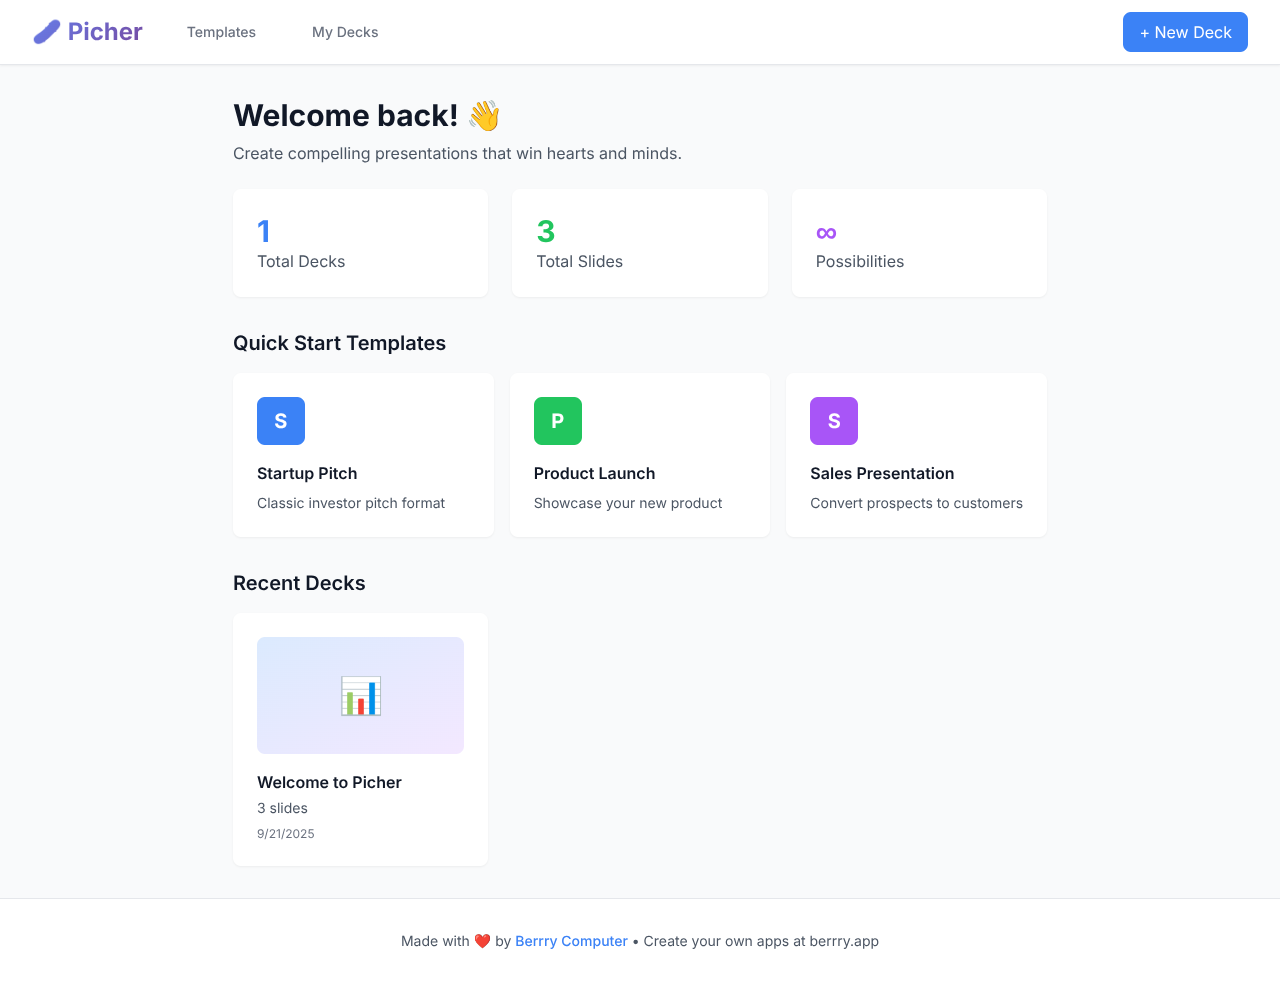The height and width of the screenshot is (983, 1280).
Task: Click the Total Decks stat card
Action: 360,243
